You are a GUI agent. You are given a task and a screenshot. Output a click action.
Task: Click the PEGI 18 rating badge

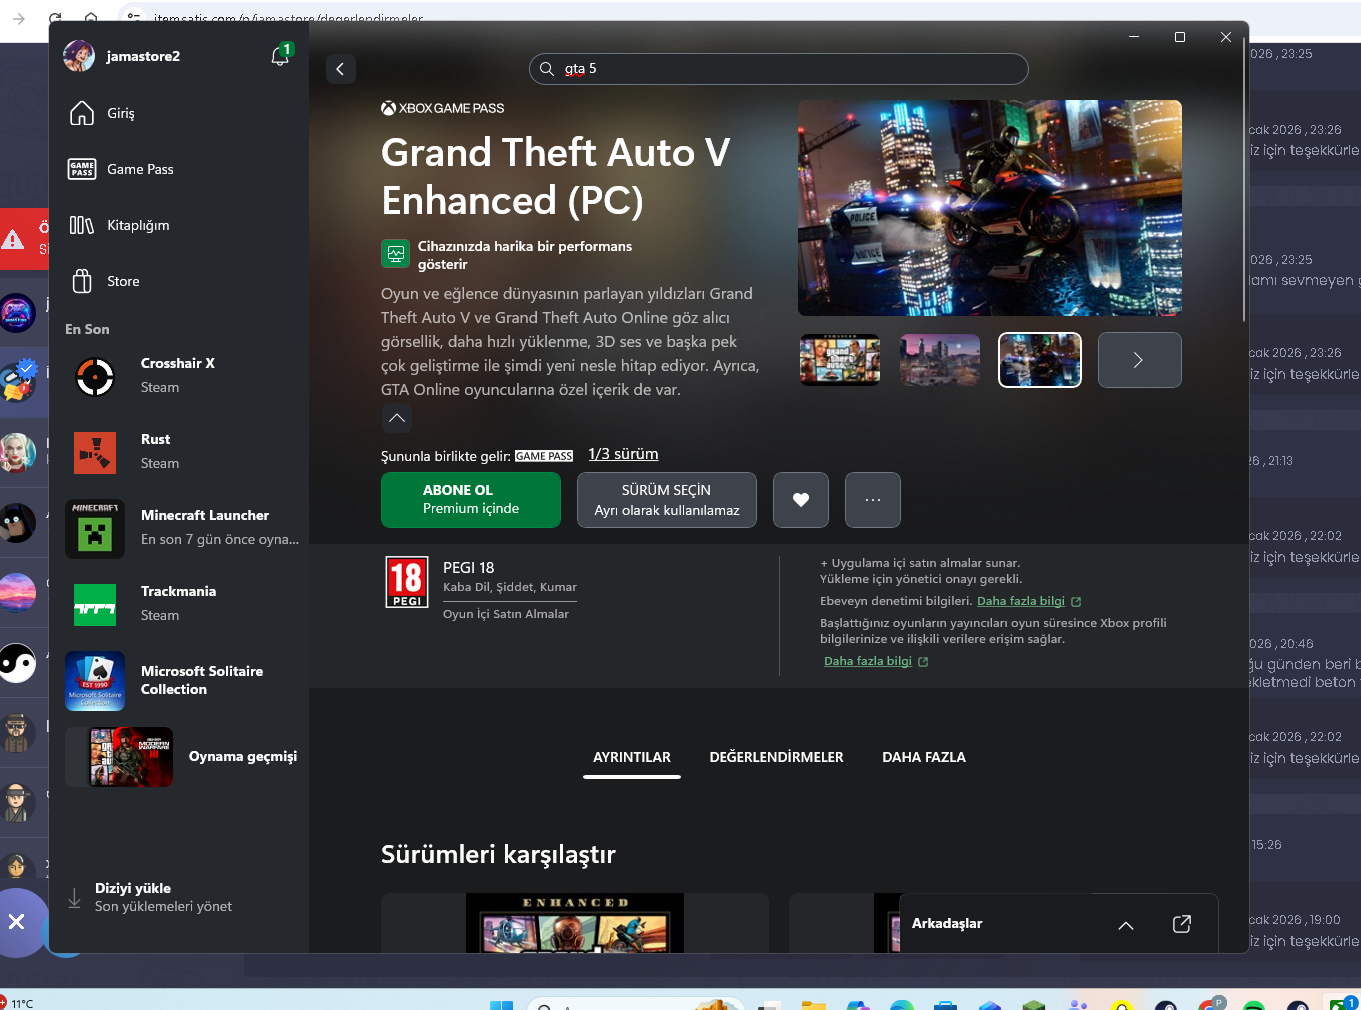[407, 582]
